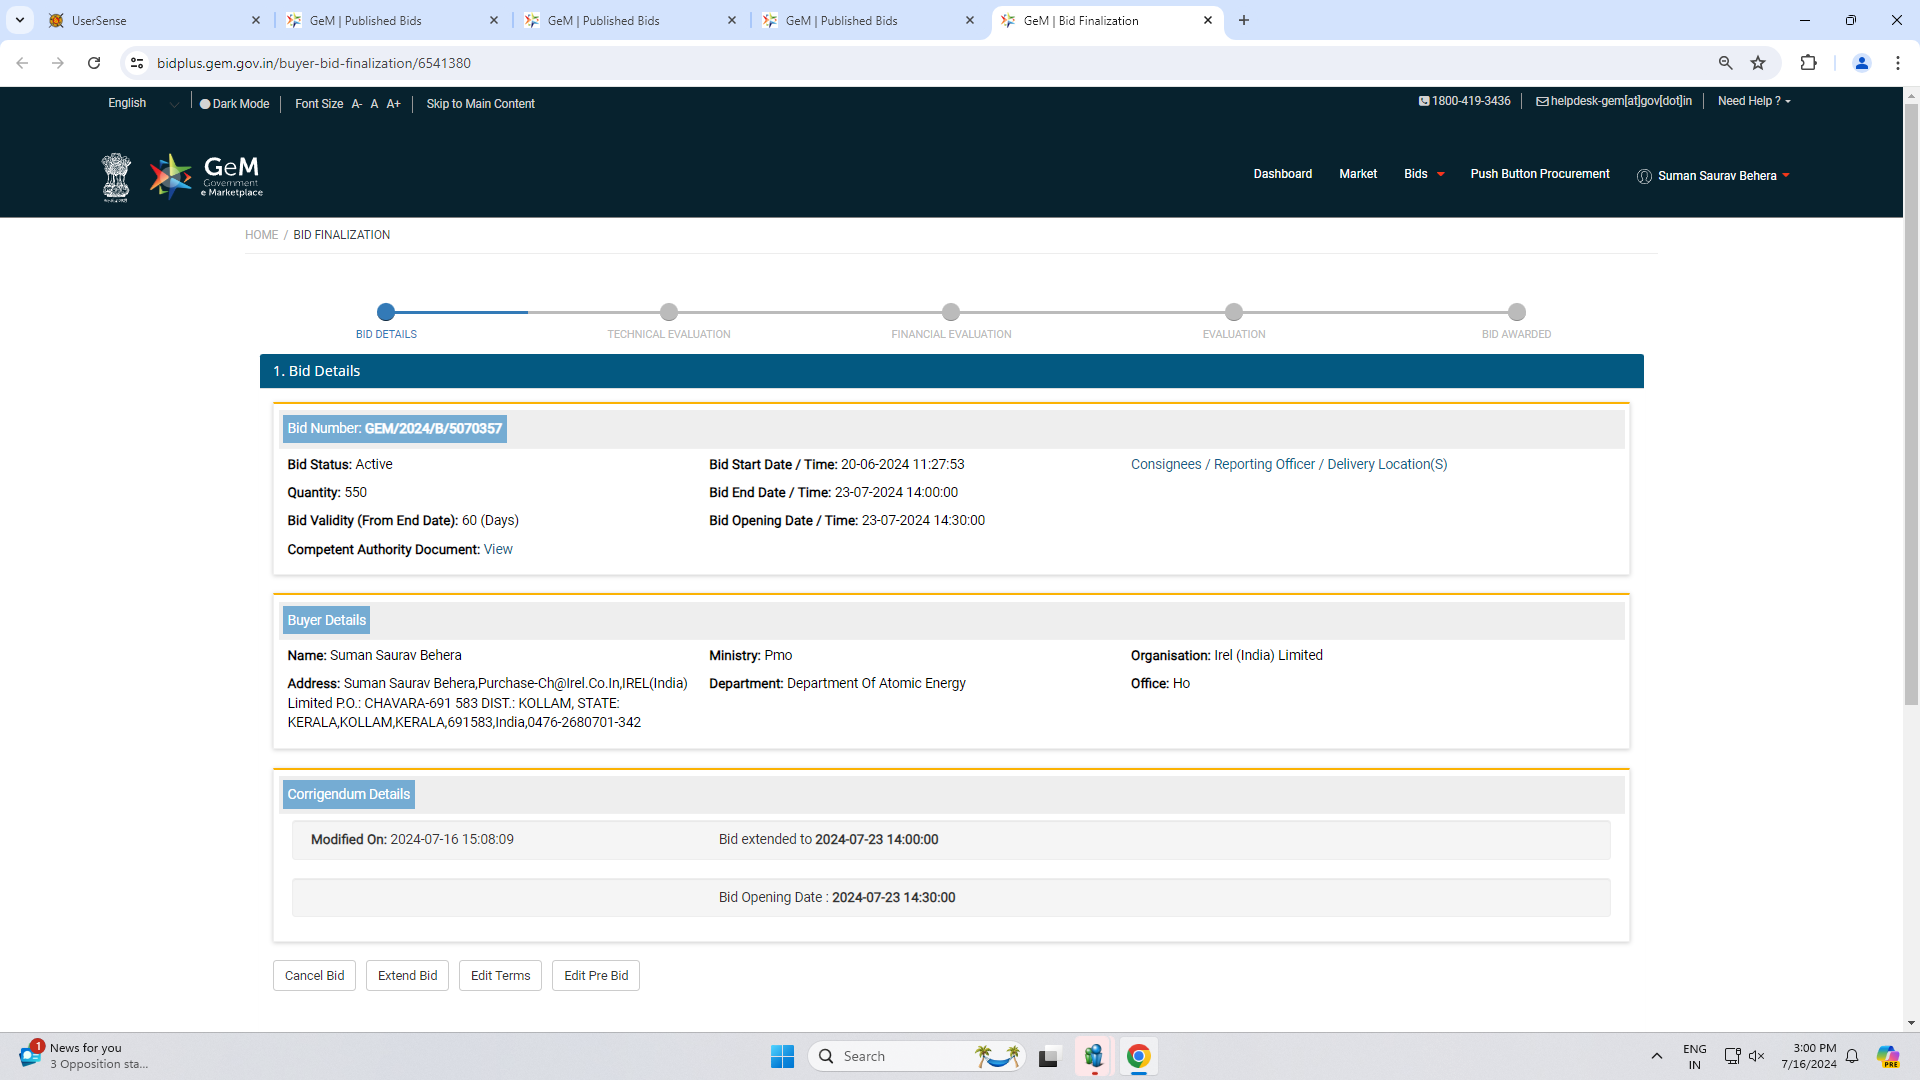Click the Technical Evaluation progress step
This screenshot has height=1080, width=1920.
(x=669, y=313)
